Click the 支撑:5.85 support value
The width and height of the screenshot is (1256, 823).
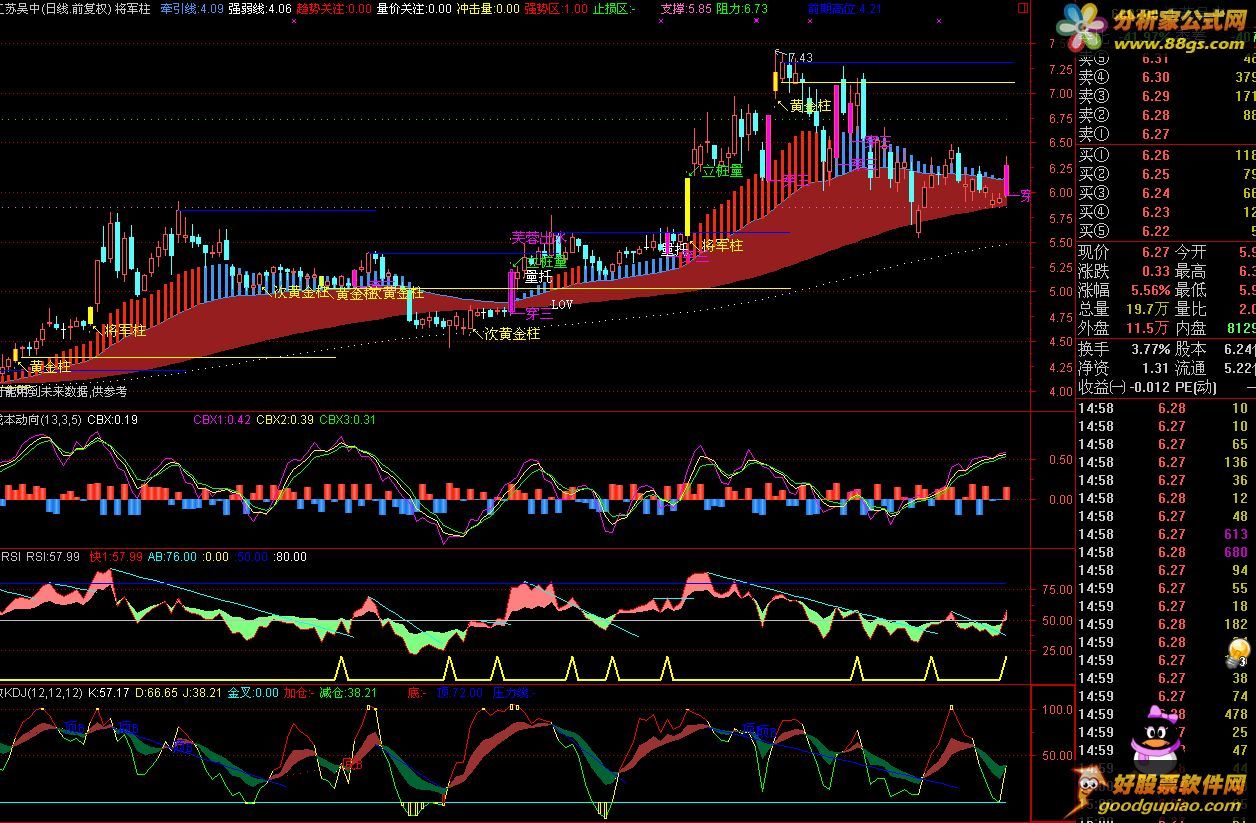click(687, 8)
